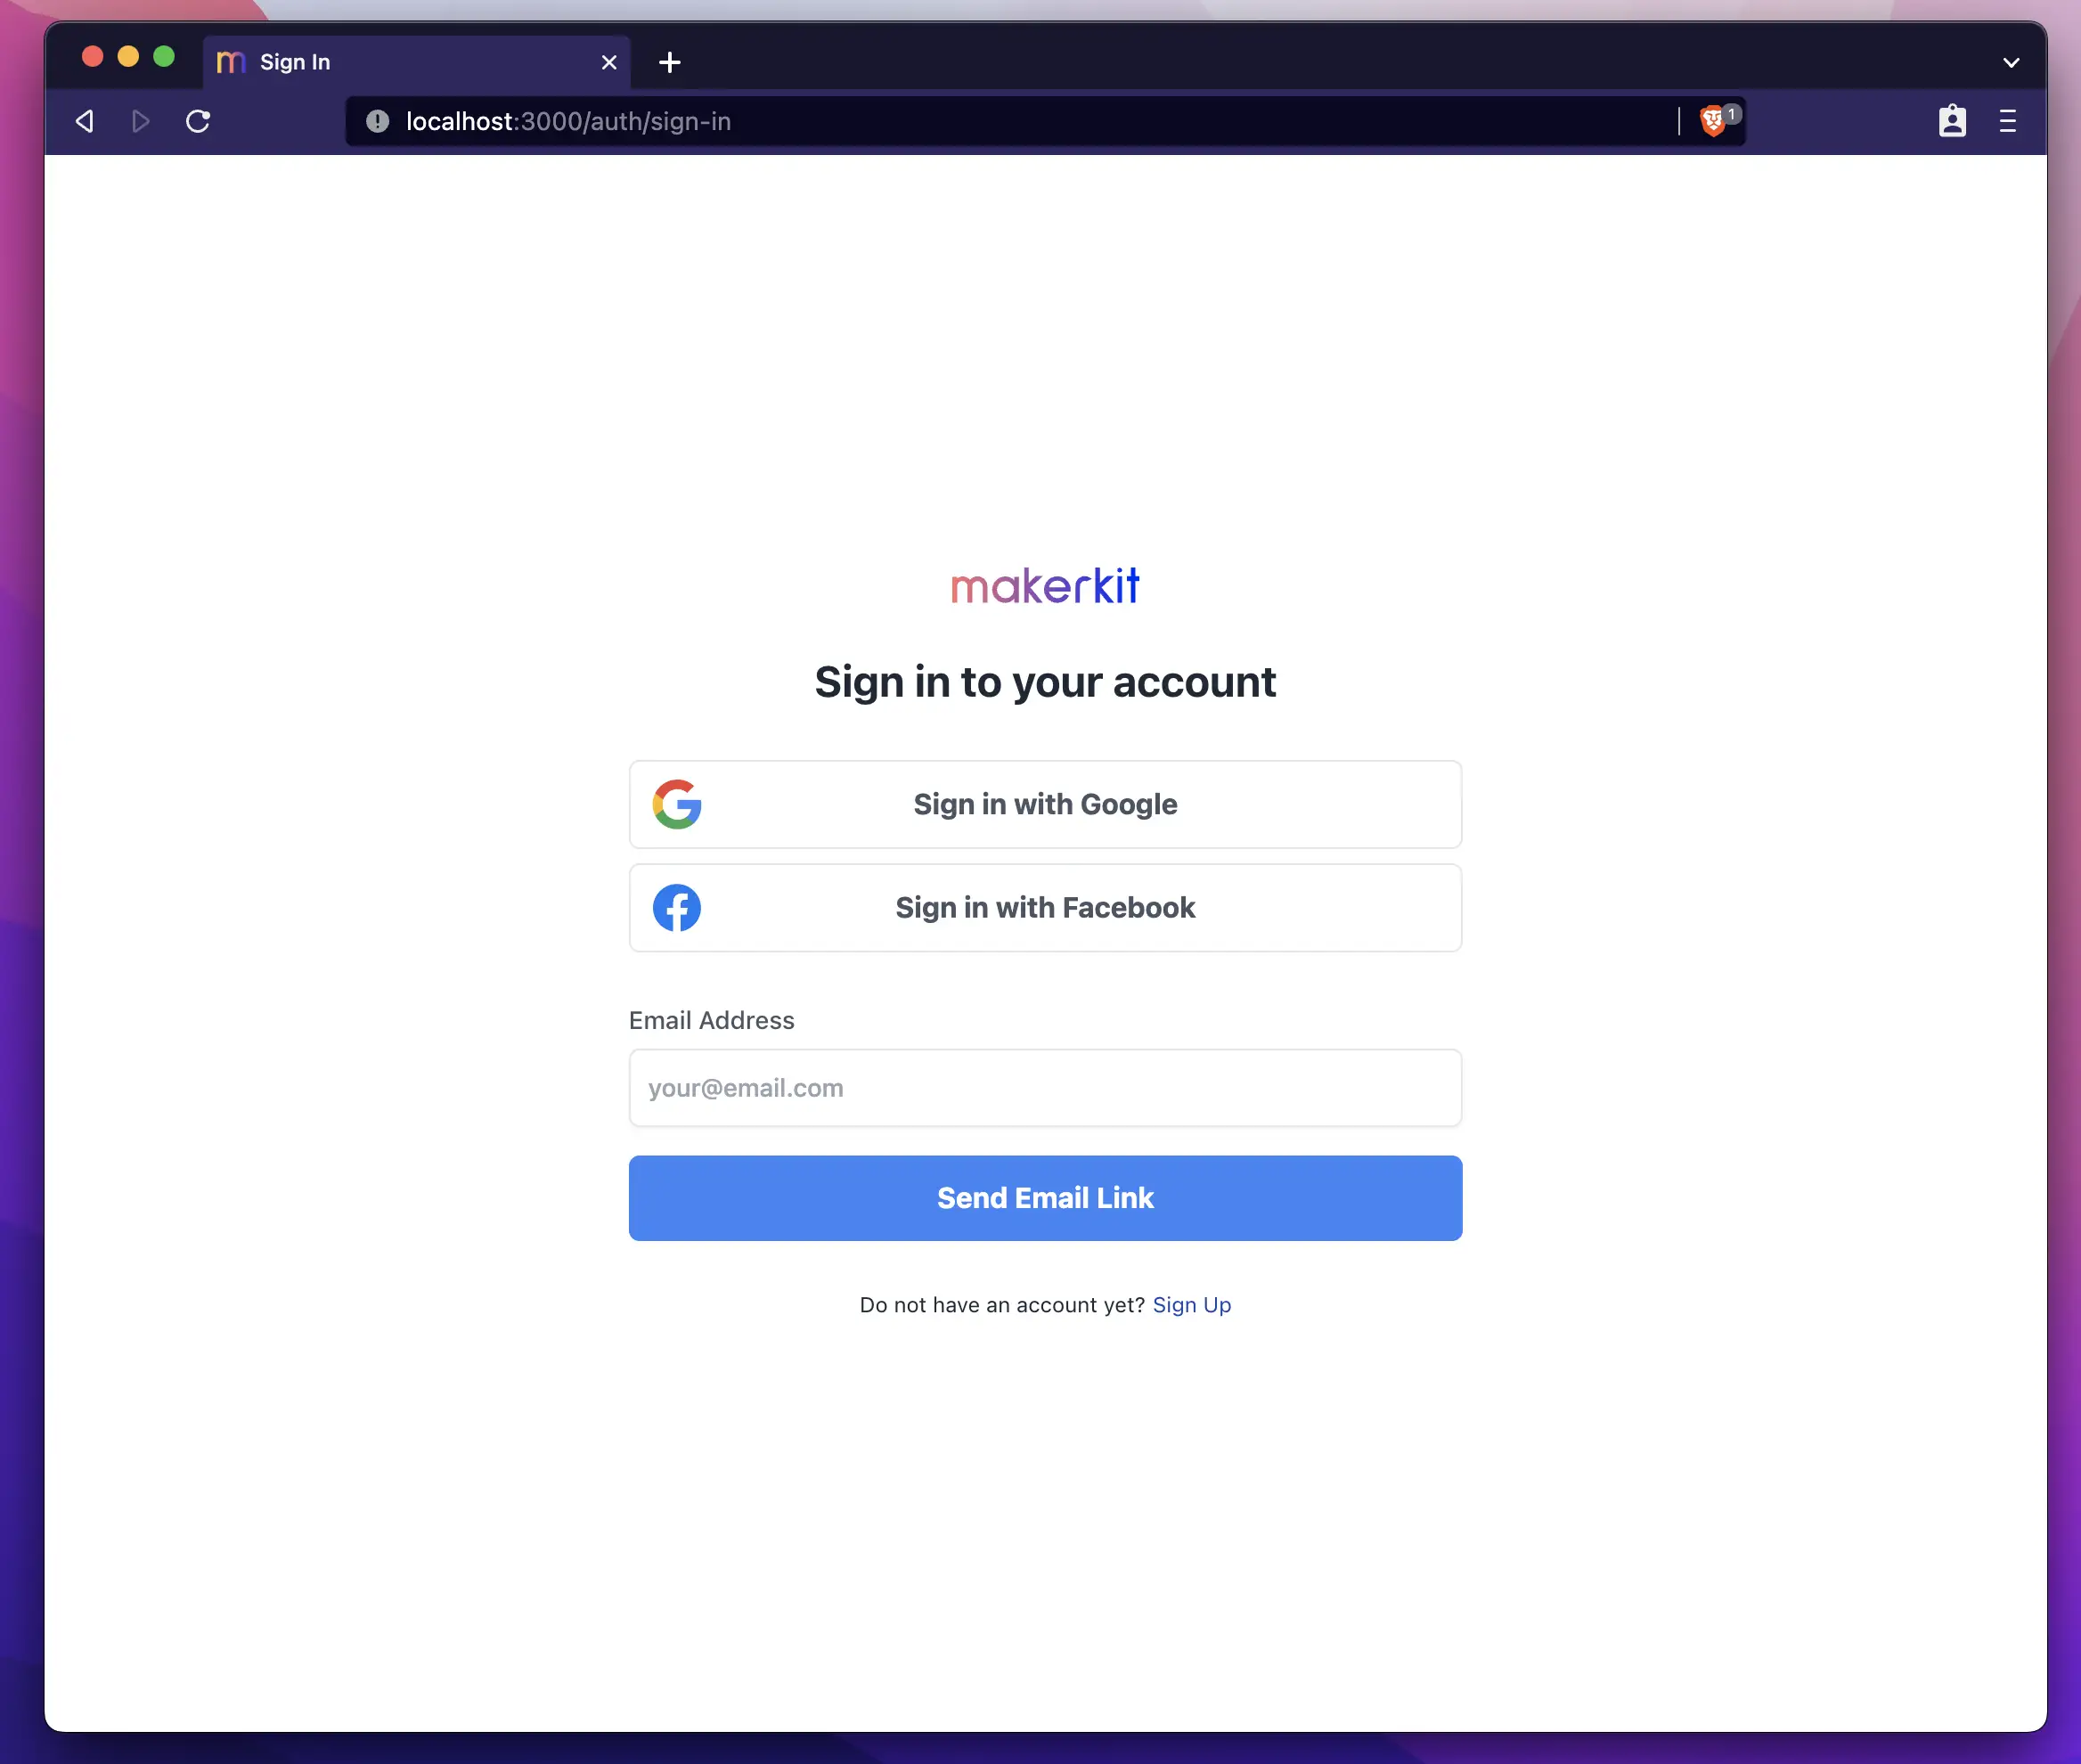Click Sign in with Facebook button

click(1043, 907)
